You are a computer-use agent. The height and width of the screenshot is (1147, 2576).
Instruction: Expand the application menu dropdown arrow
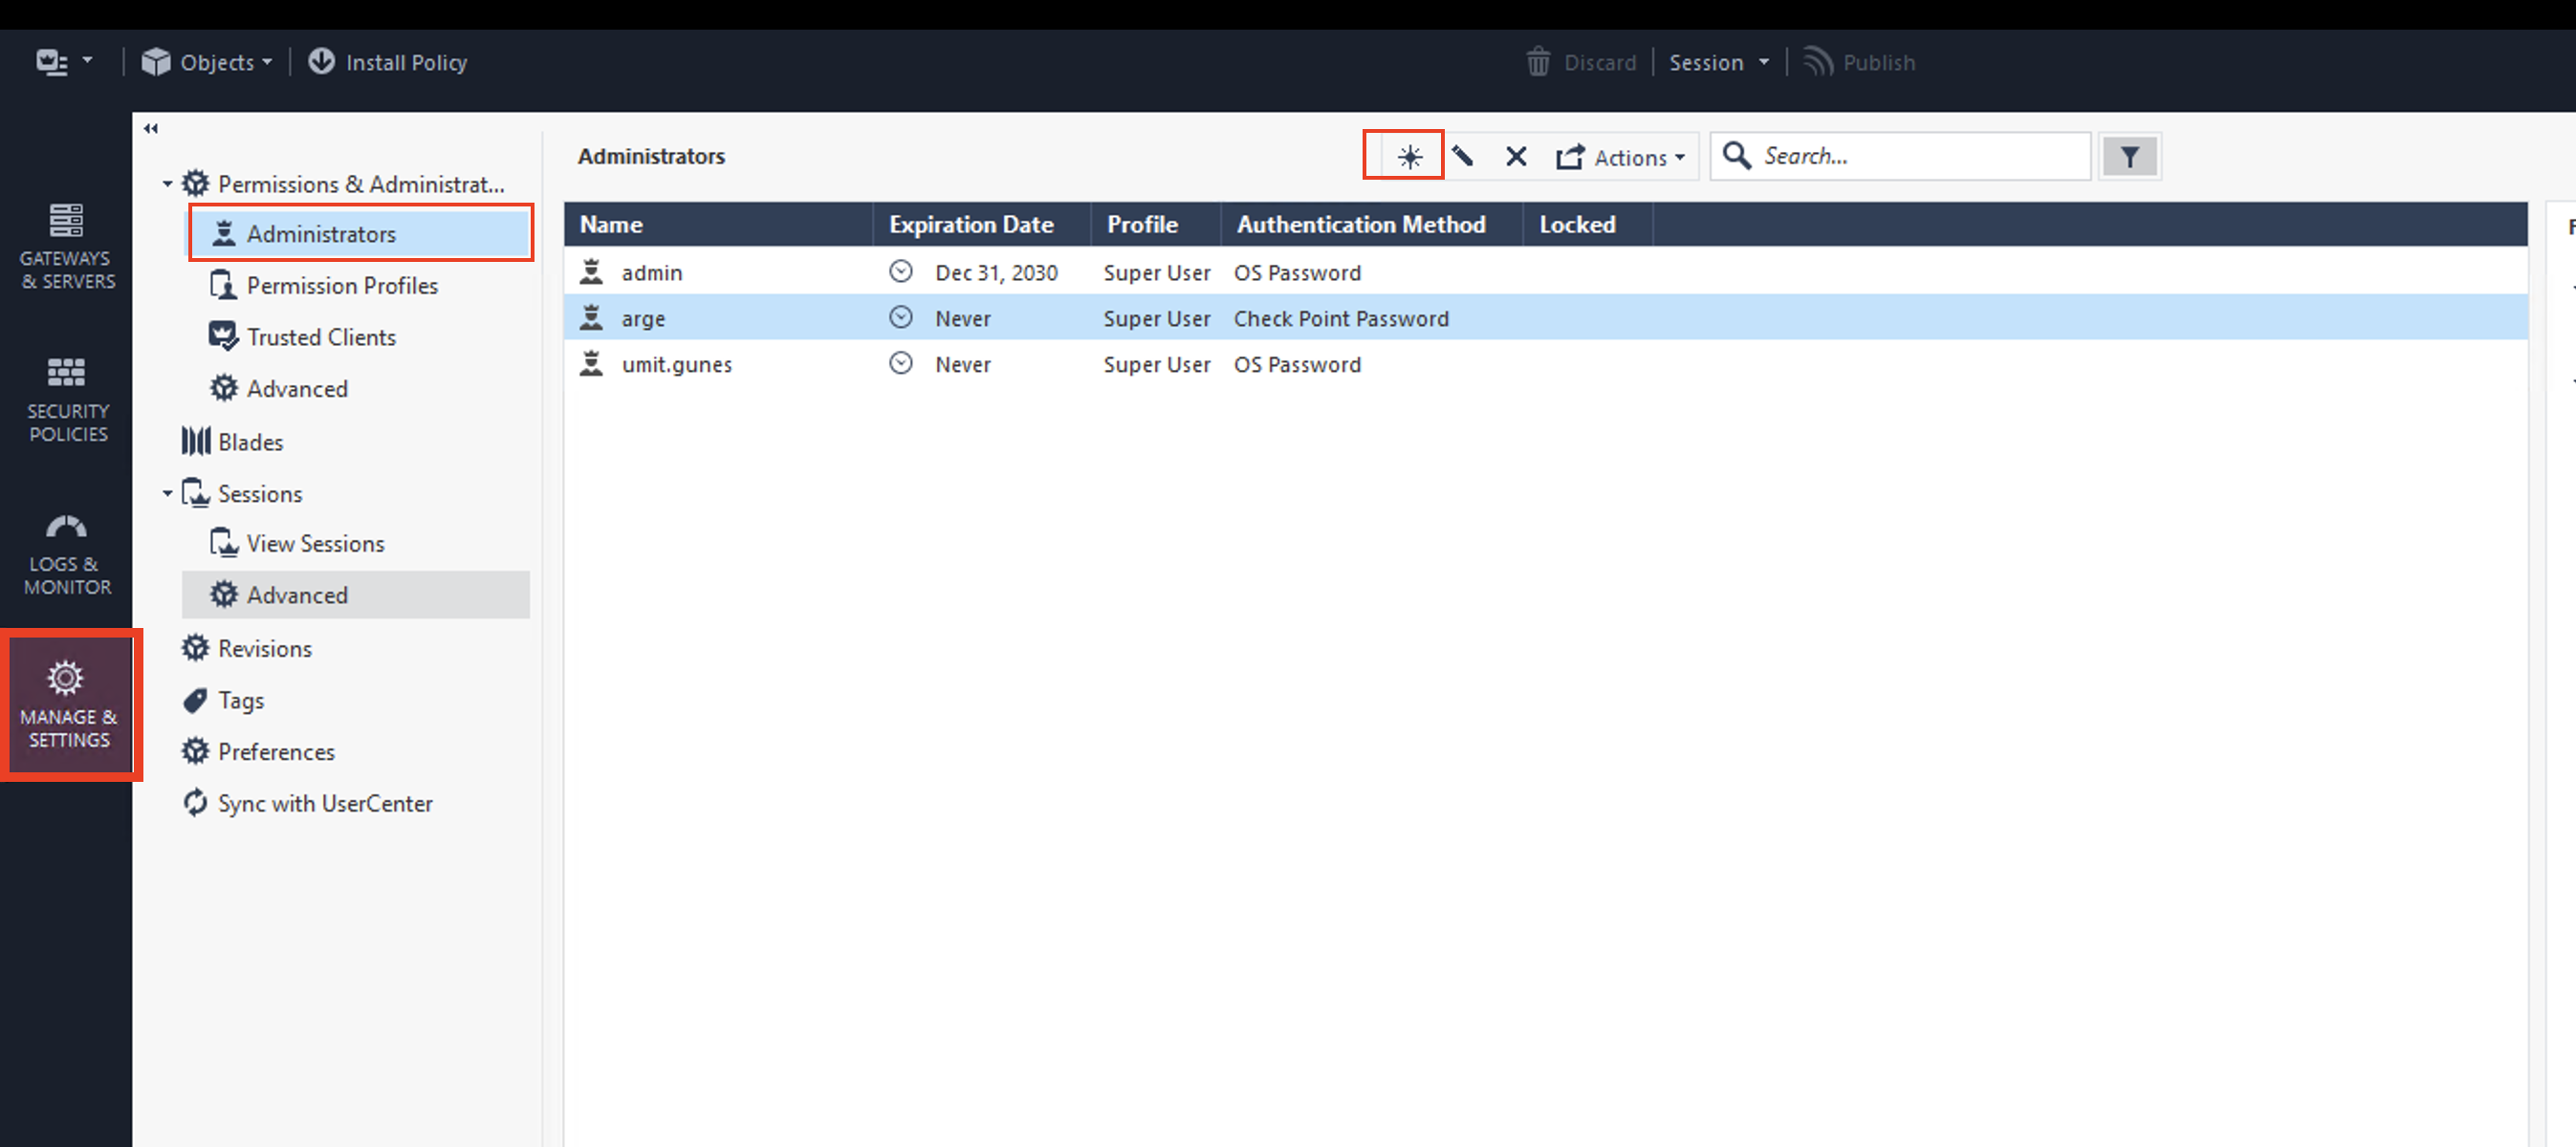(88, 61)
